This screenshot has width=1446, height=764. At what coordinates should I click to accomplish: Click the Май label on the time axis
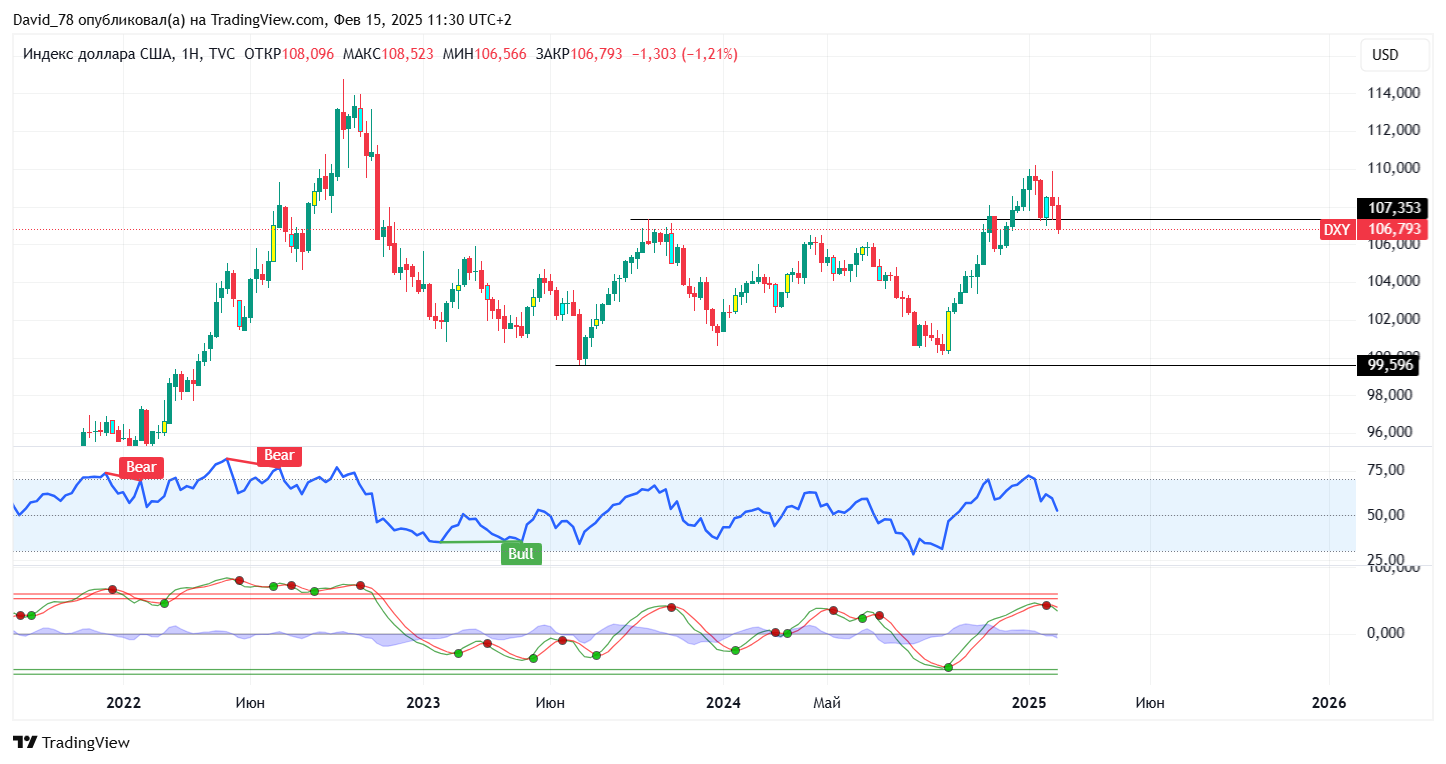point(826,703)
